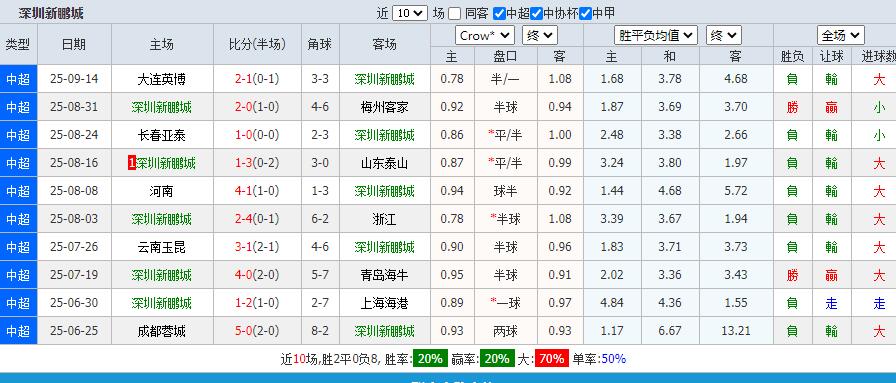Open home team 成都蓉城

162,331
